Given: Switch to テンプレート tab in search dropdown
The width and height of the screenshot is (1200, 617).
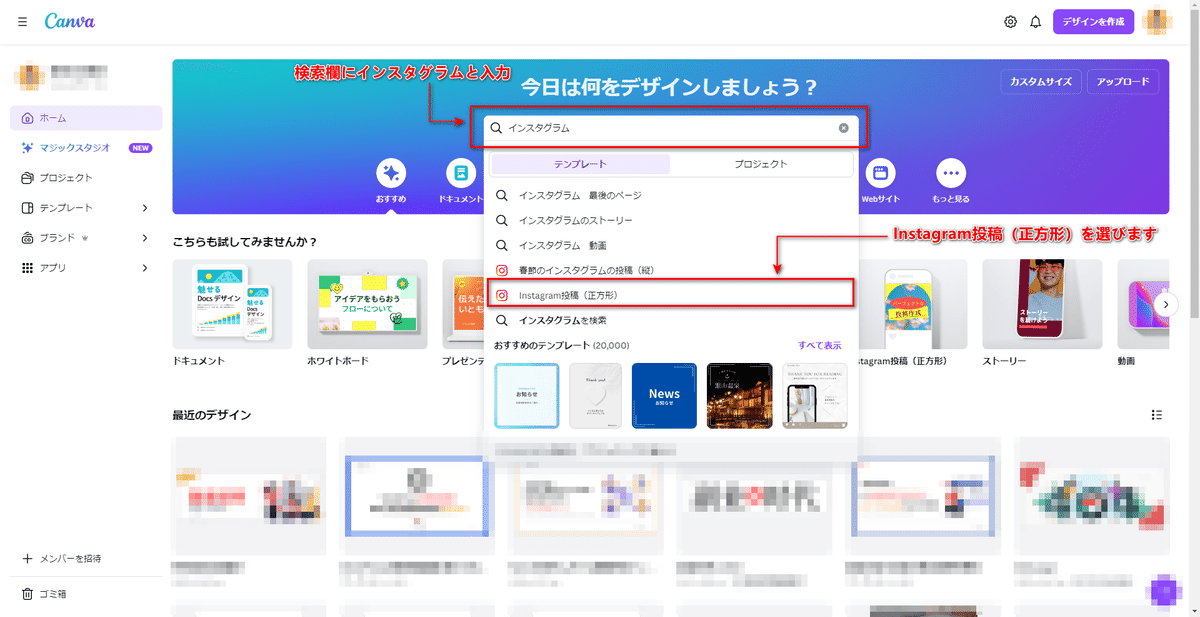Looking at the screenshot, I should coord(580,164).
